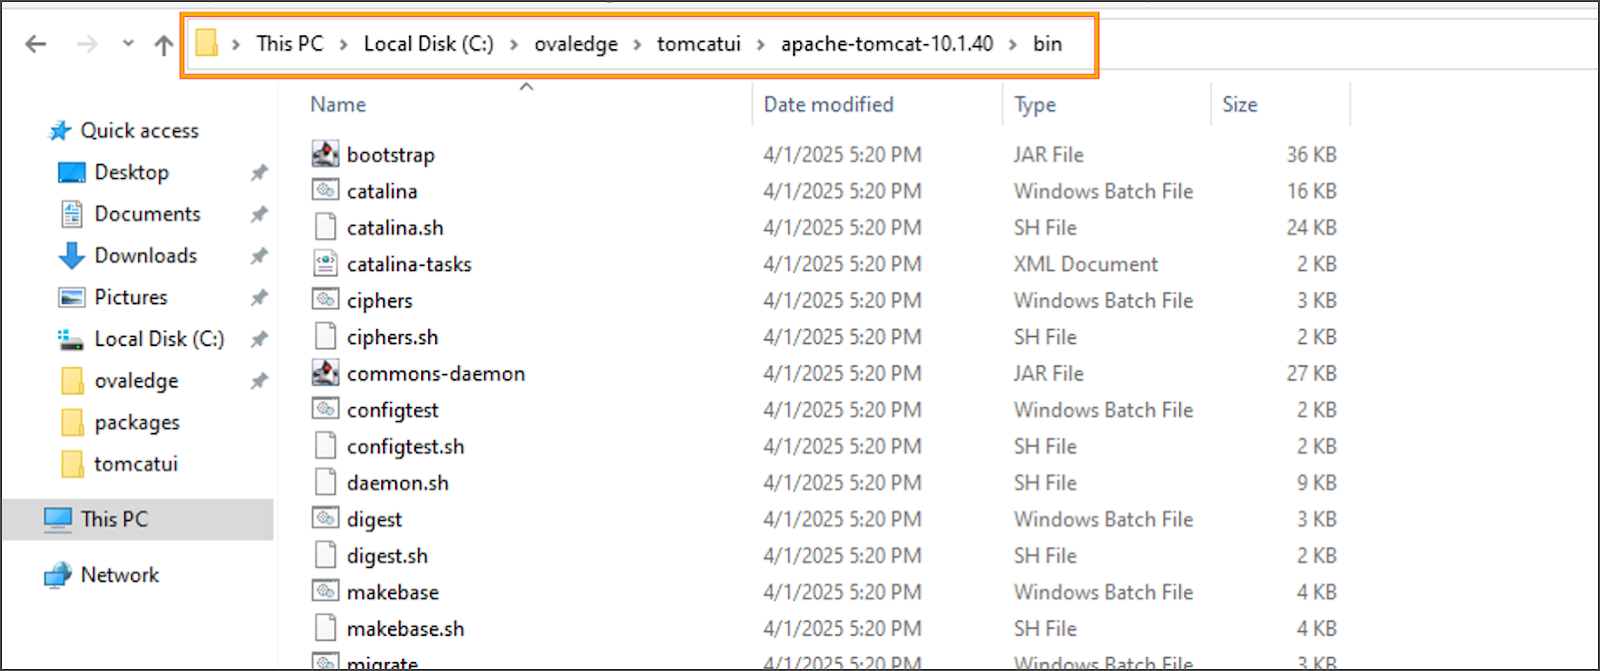Click the pin icon beside Documents
Screen dimensions: 1600x671
259,214
